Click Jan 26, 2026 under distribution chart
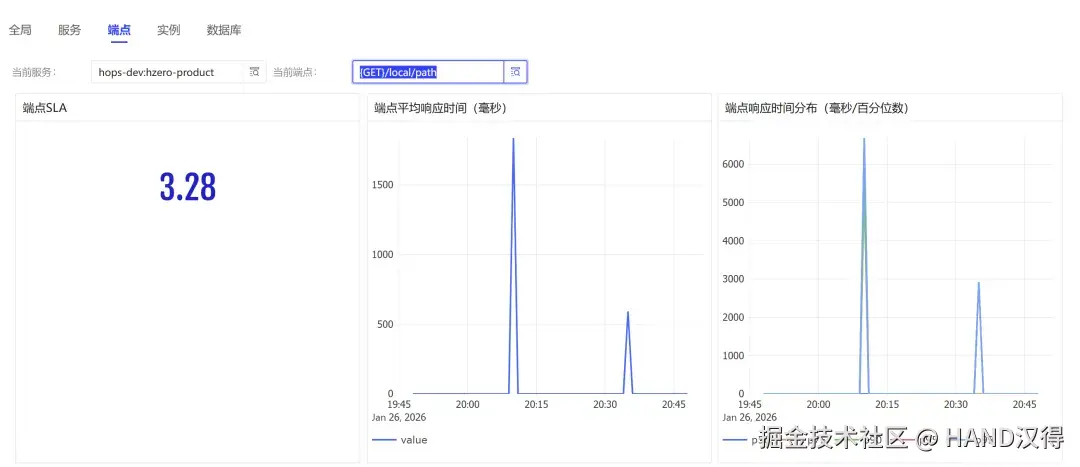The height and width of the screenshot is (467, 1080). pyautogui.click(x=749, y=417)
